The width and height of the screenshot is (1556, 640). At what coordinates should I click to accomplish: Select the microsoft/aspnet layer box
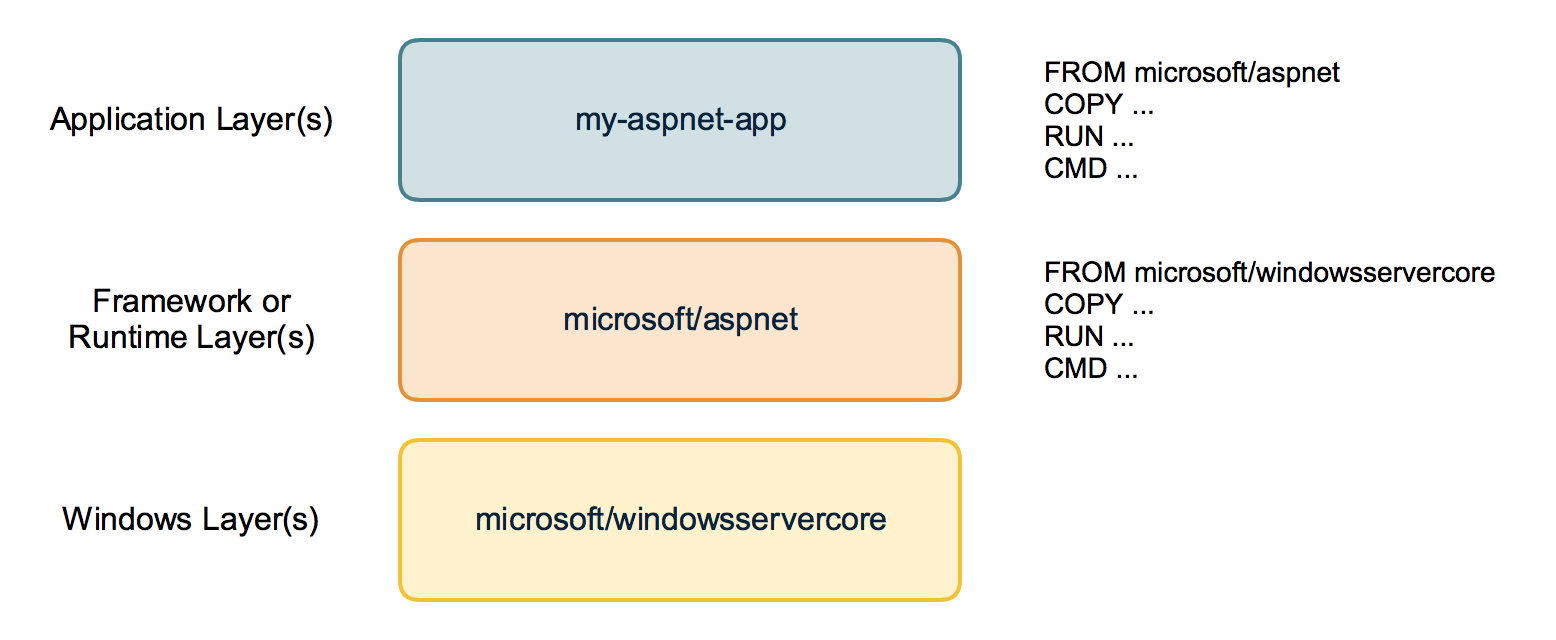pyautogui.click(x=680, y=320)
